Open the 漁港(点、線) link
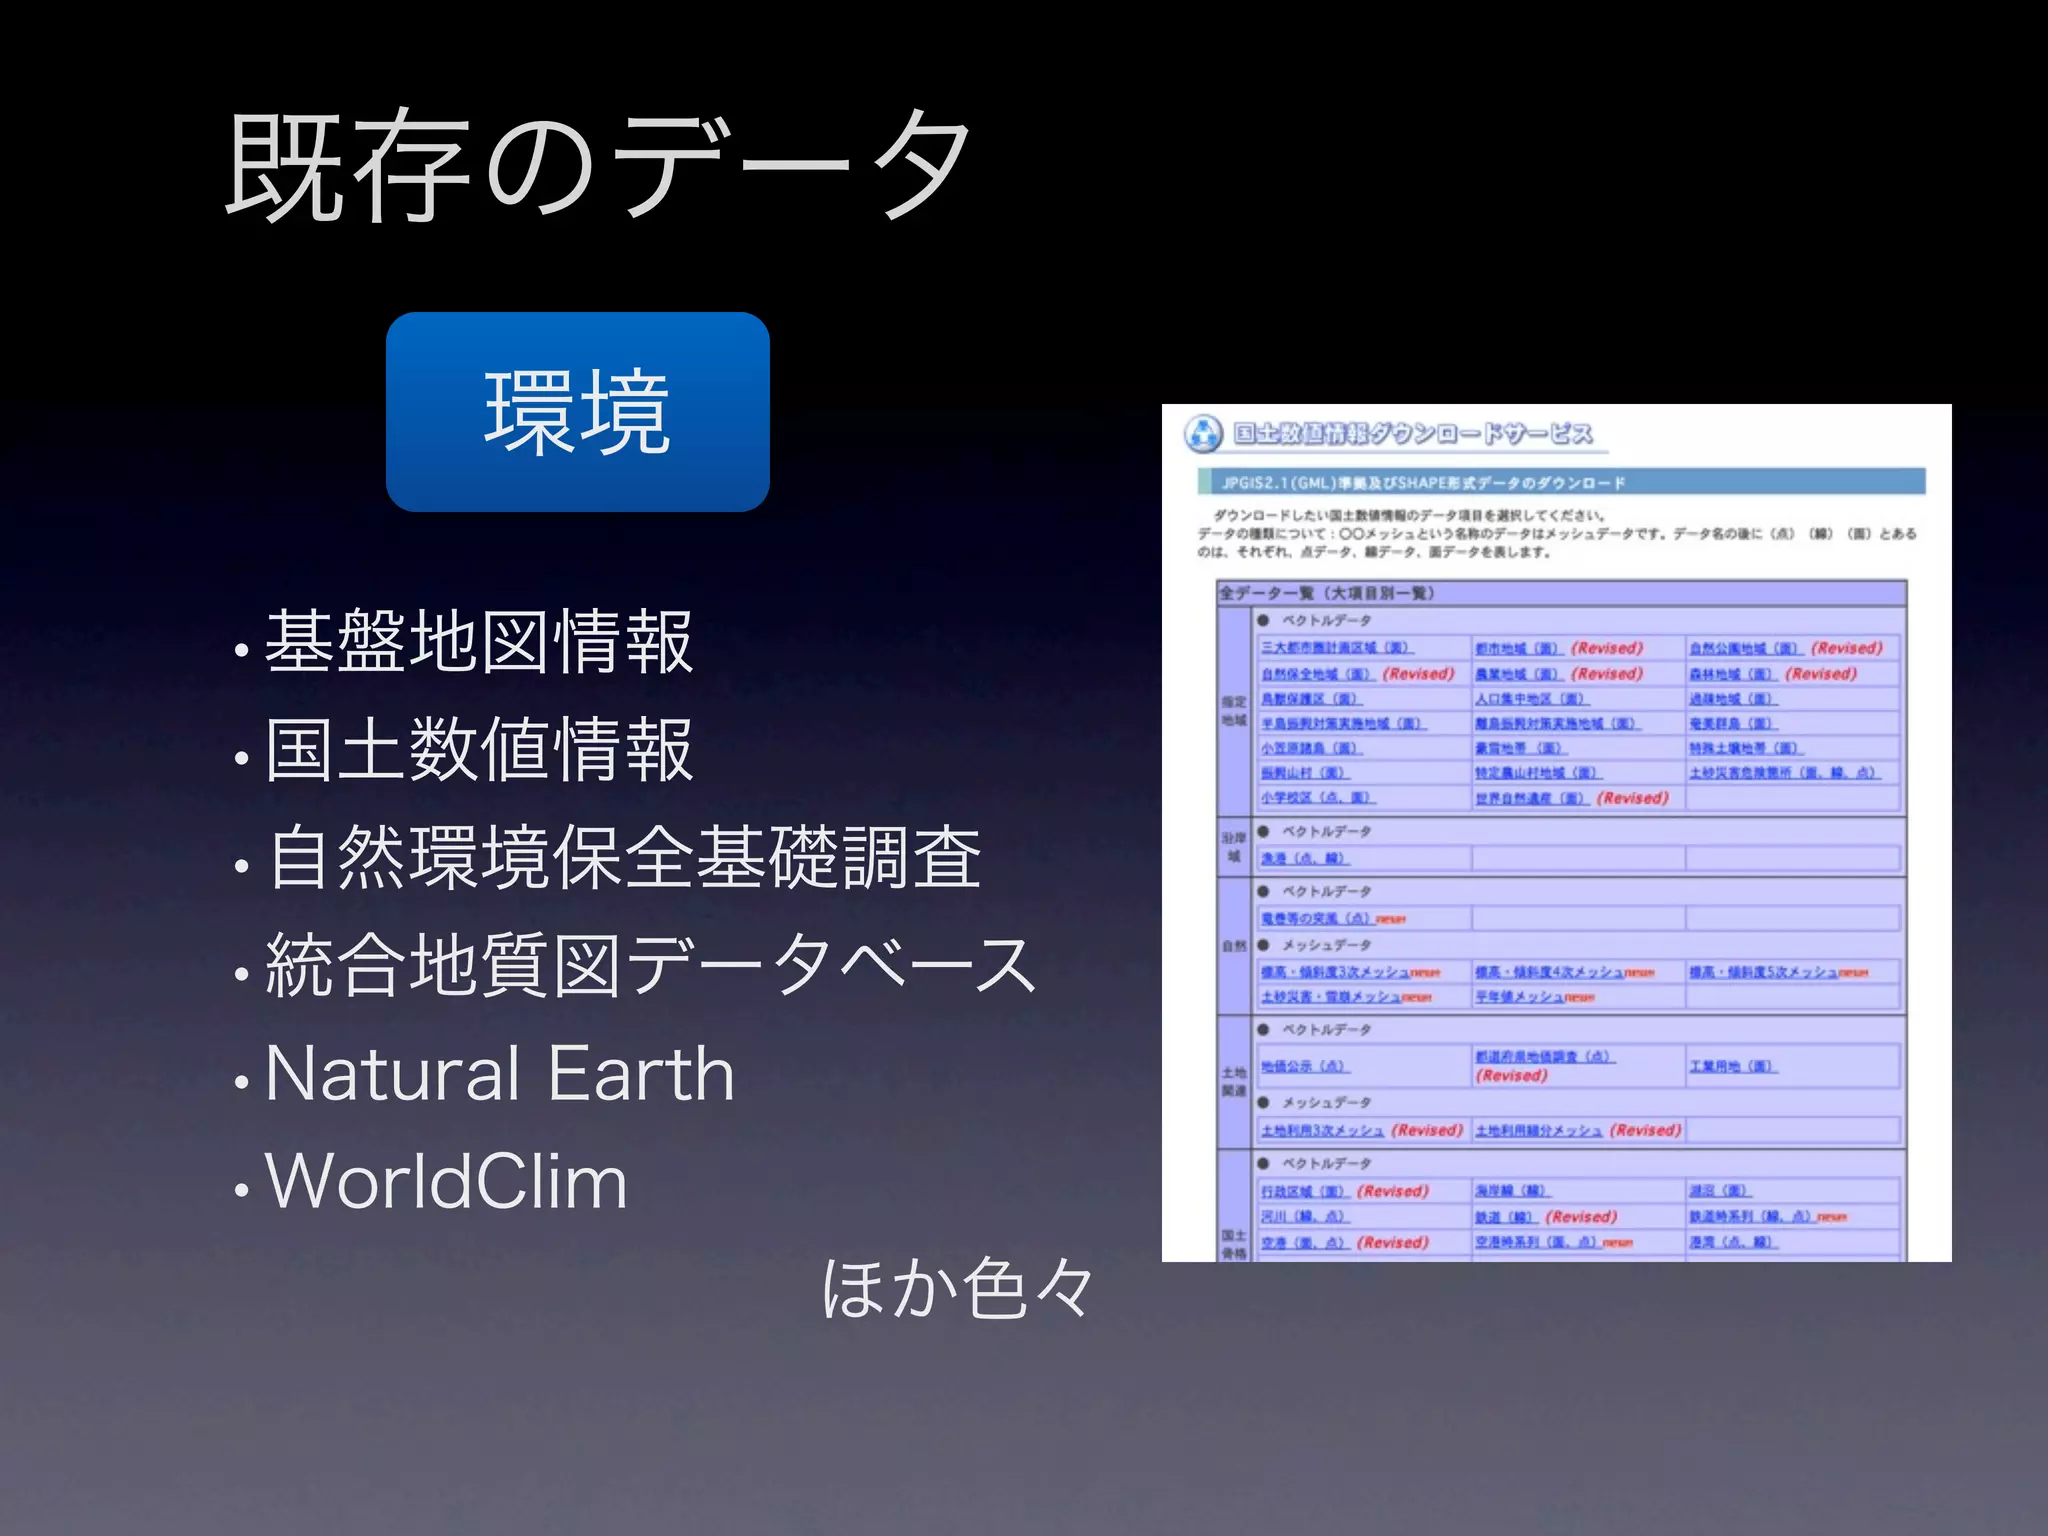 click(x=1305, y=858)
